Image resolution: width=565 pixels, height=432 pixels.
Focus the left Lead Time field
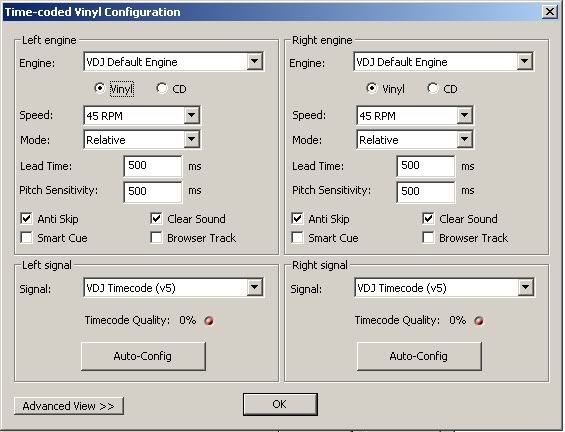pos(153,166)
